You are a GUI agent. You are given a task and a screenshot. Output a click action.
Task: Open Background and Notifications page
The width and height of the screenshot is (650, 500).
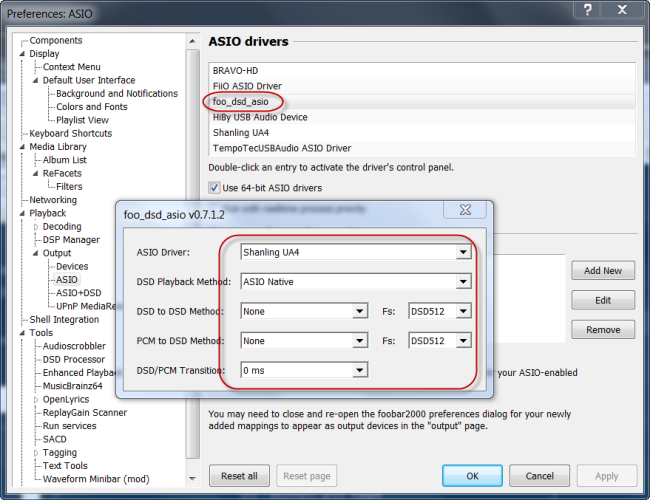[x=117, y=94]
